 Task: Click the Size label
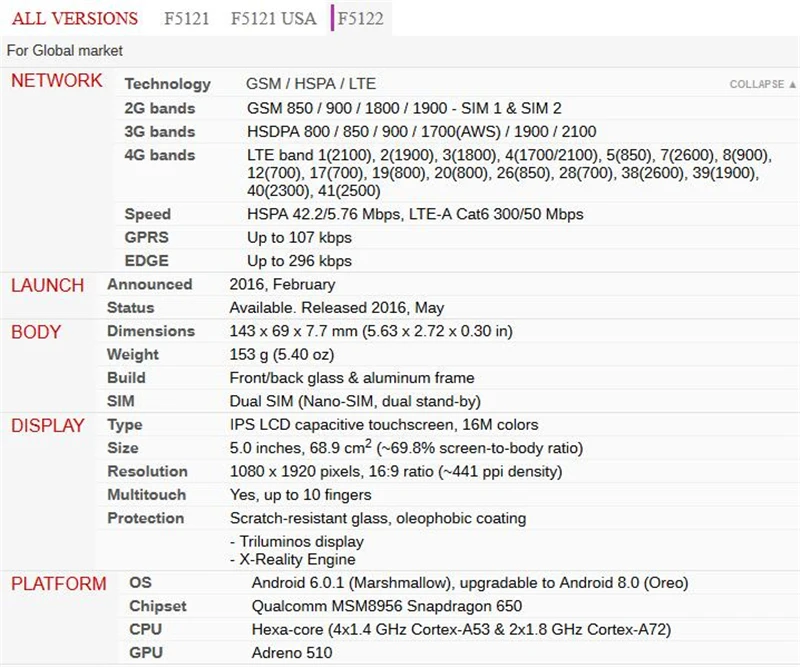123,448
